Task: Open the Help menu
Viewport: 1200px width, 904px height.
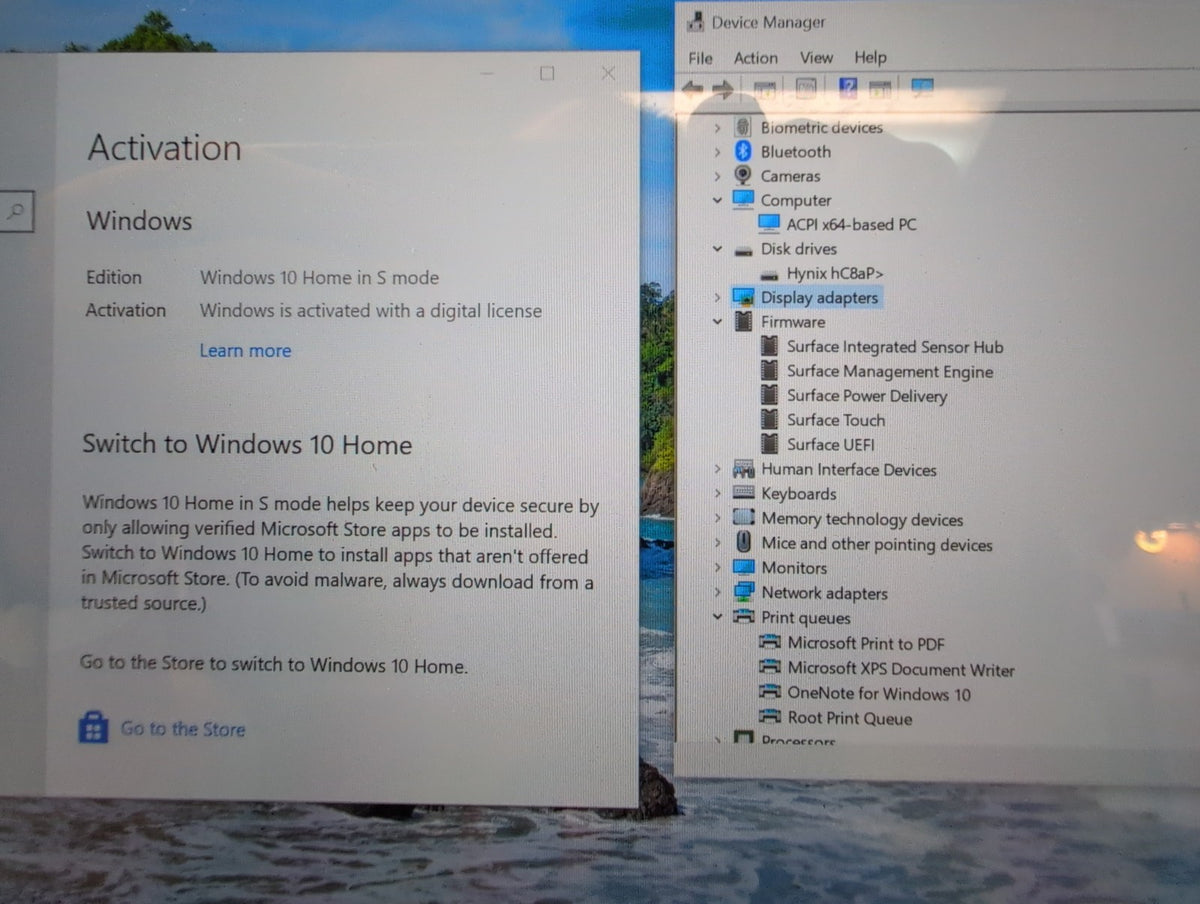Action: pyautogui.click(x=870, y=57)
